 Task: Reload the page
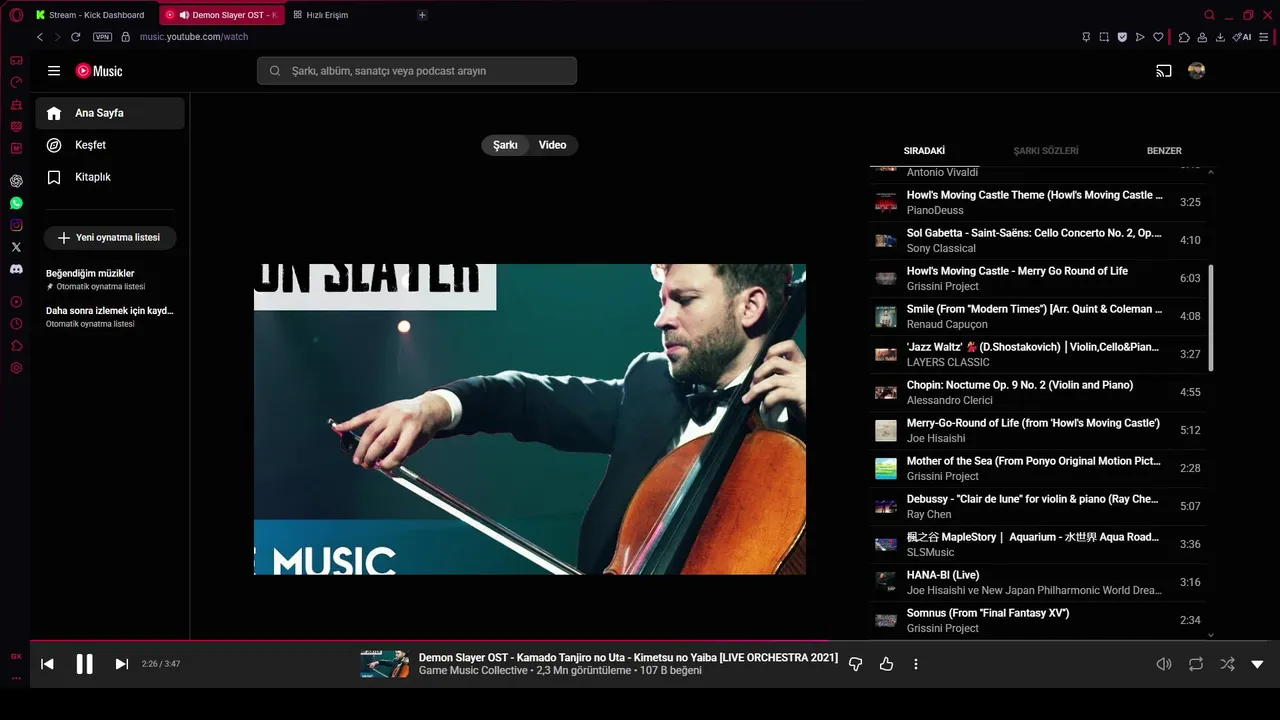tap(75, 37)
